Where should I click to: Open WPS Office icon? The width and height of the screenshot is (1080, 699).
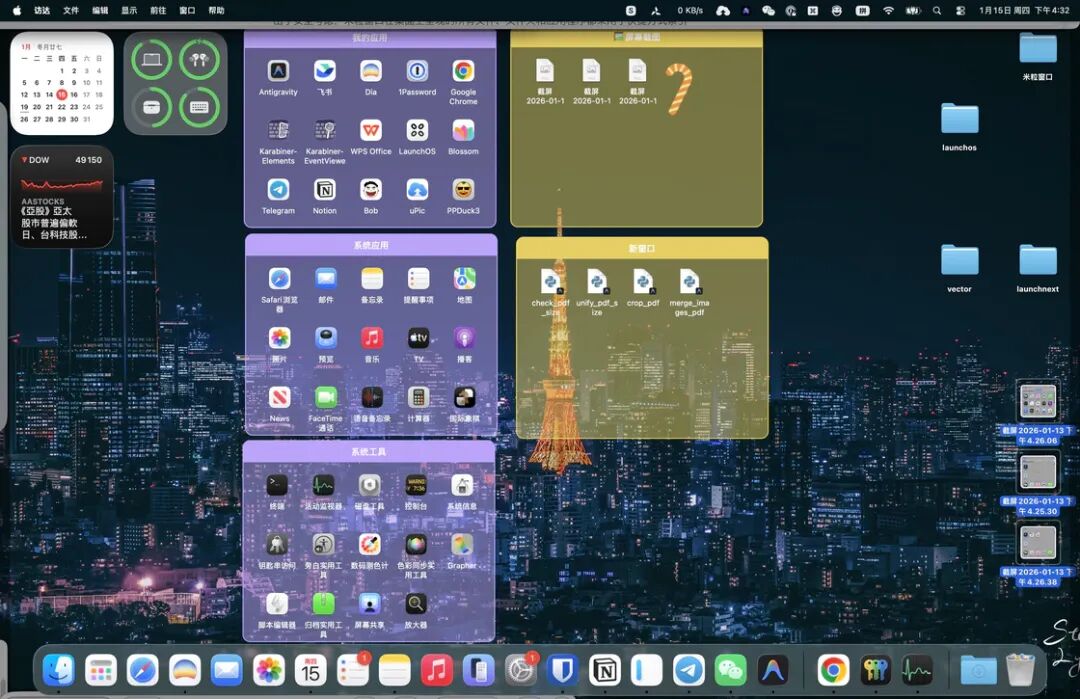pos(371,130)
